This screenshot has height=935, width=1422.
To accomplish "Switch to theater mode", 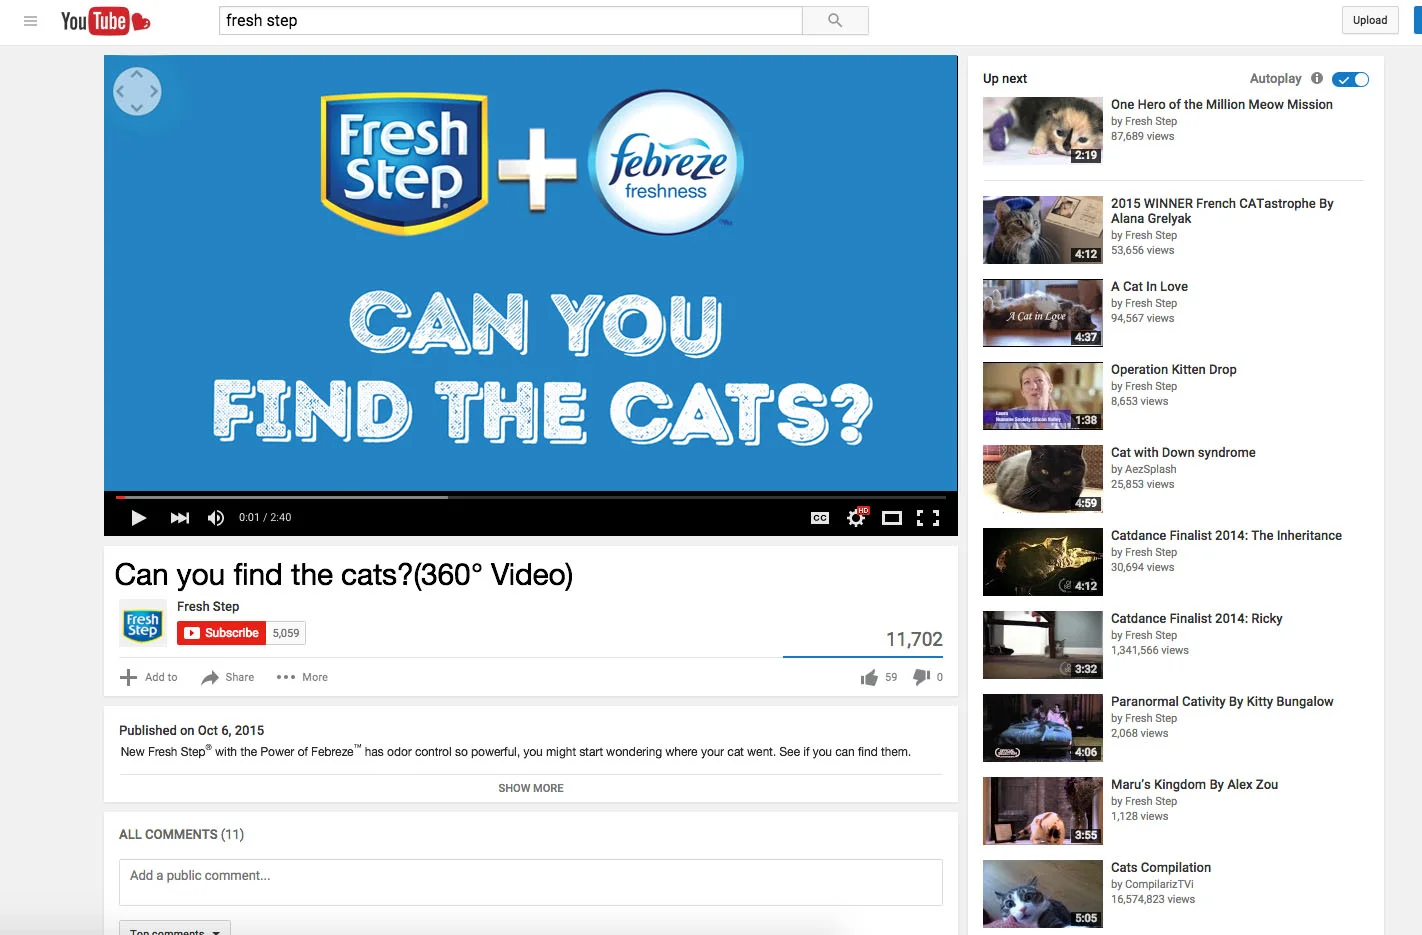I will (892, 518).
